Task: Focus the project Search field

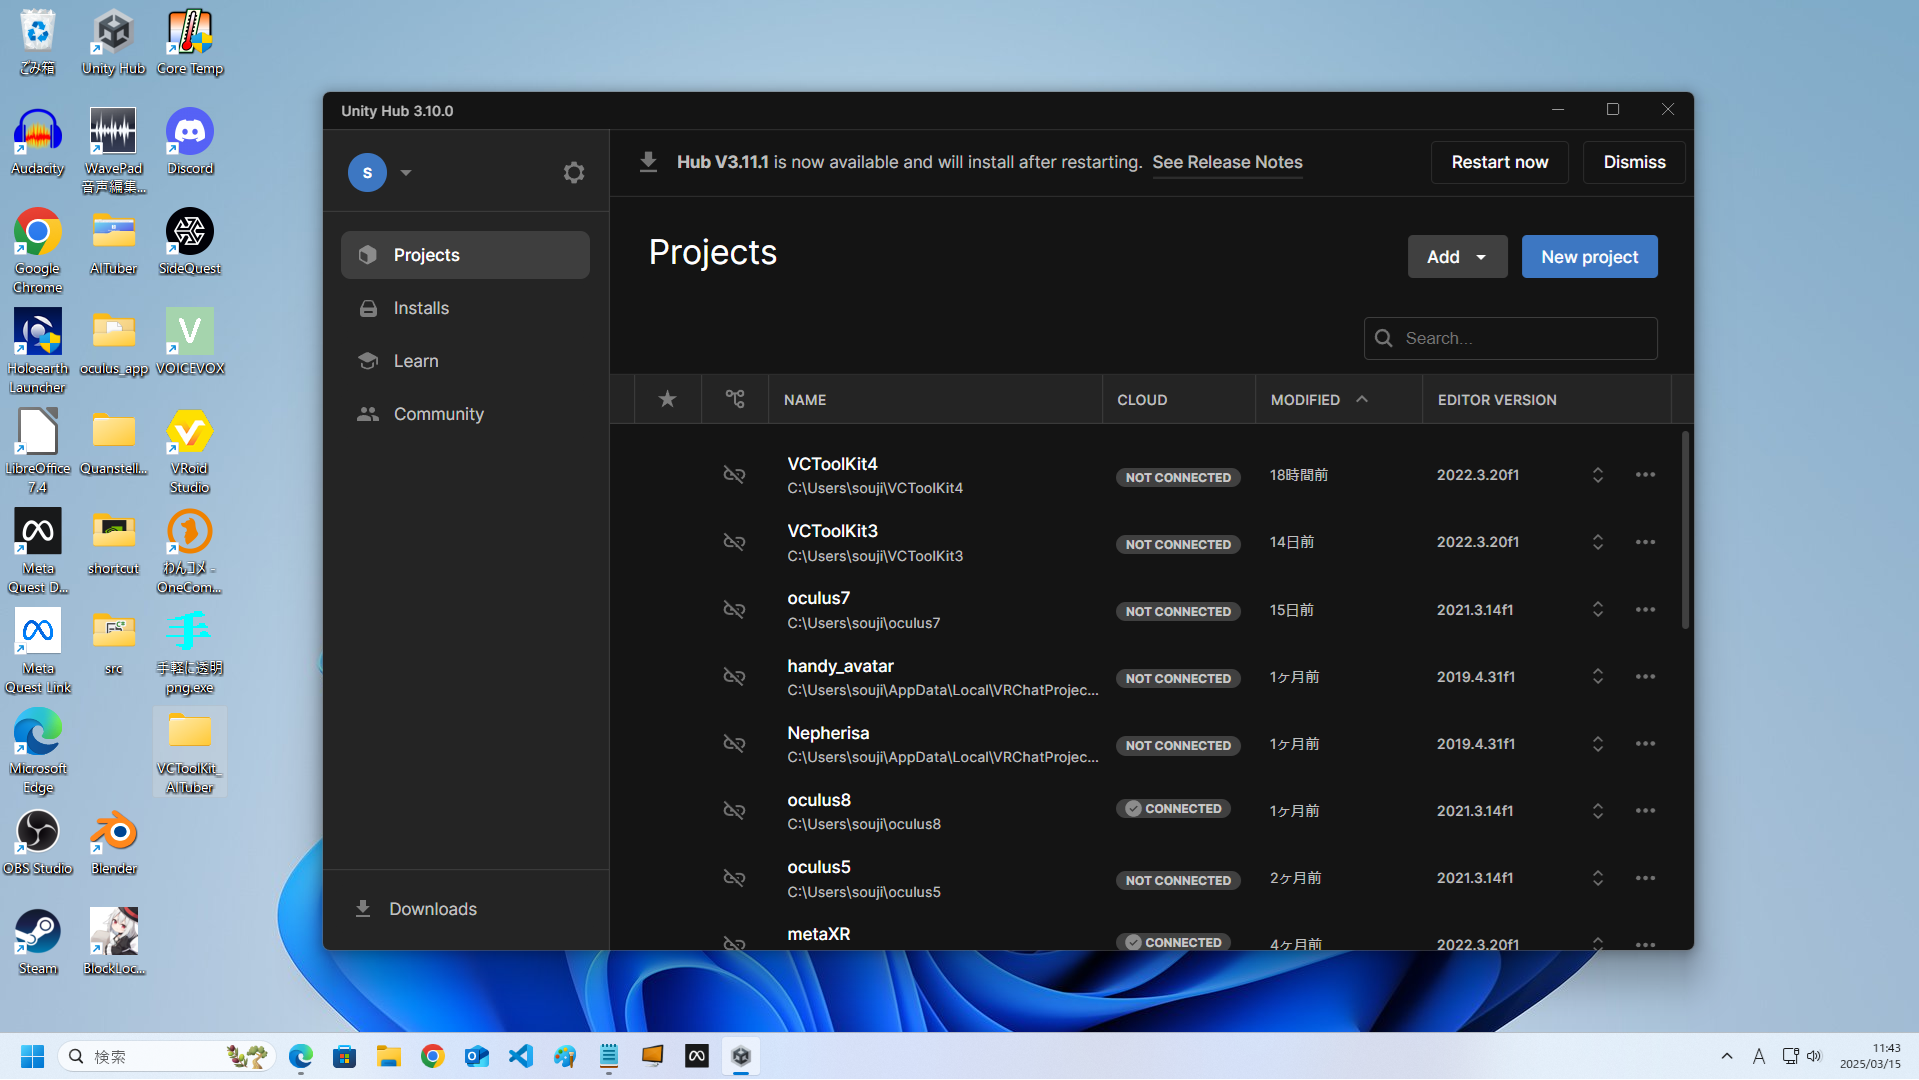Action: [x=1510, y=338]
